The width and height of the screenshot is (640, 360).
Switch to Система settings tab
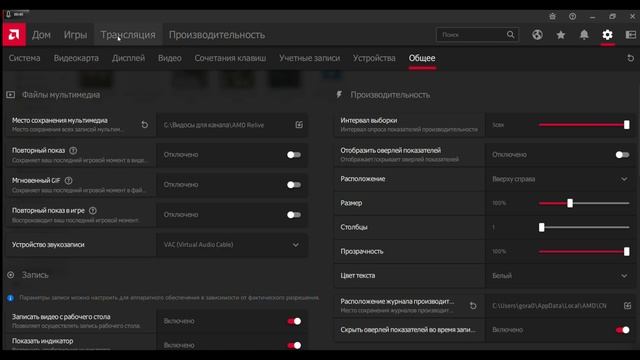click(24, 58)
